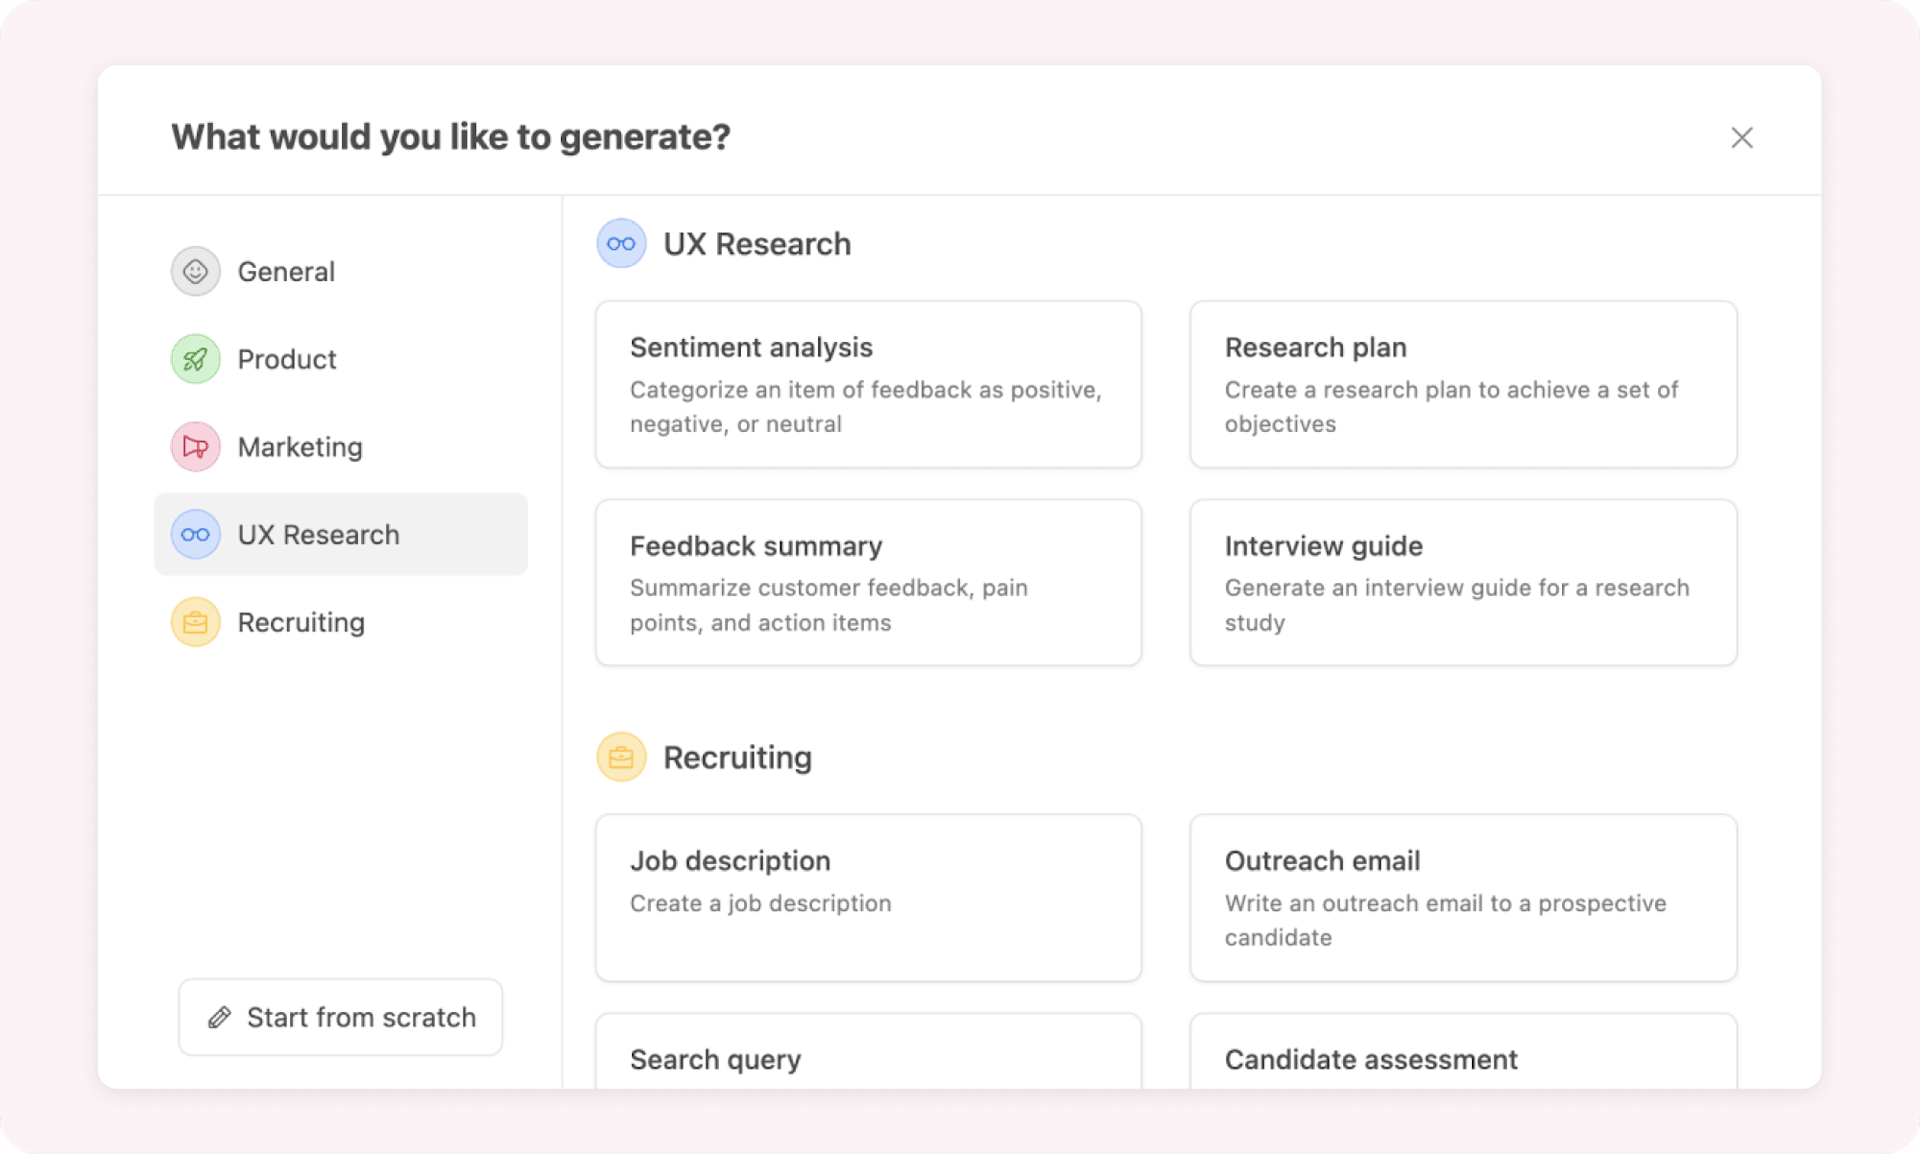Select the Recruiting briefcase sidebar icon

pos(195,622)
